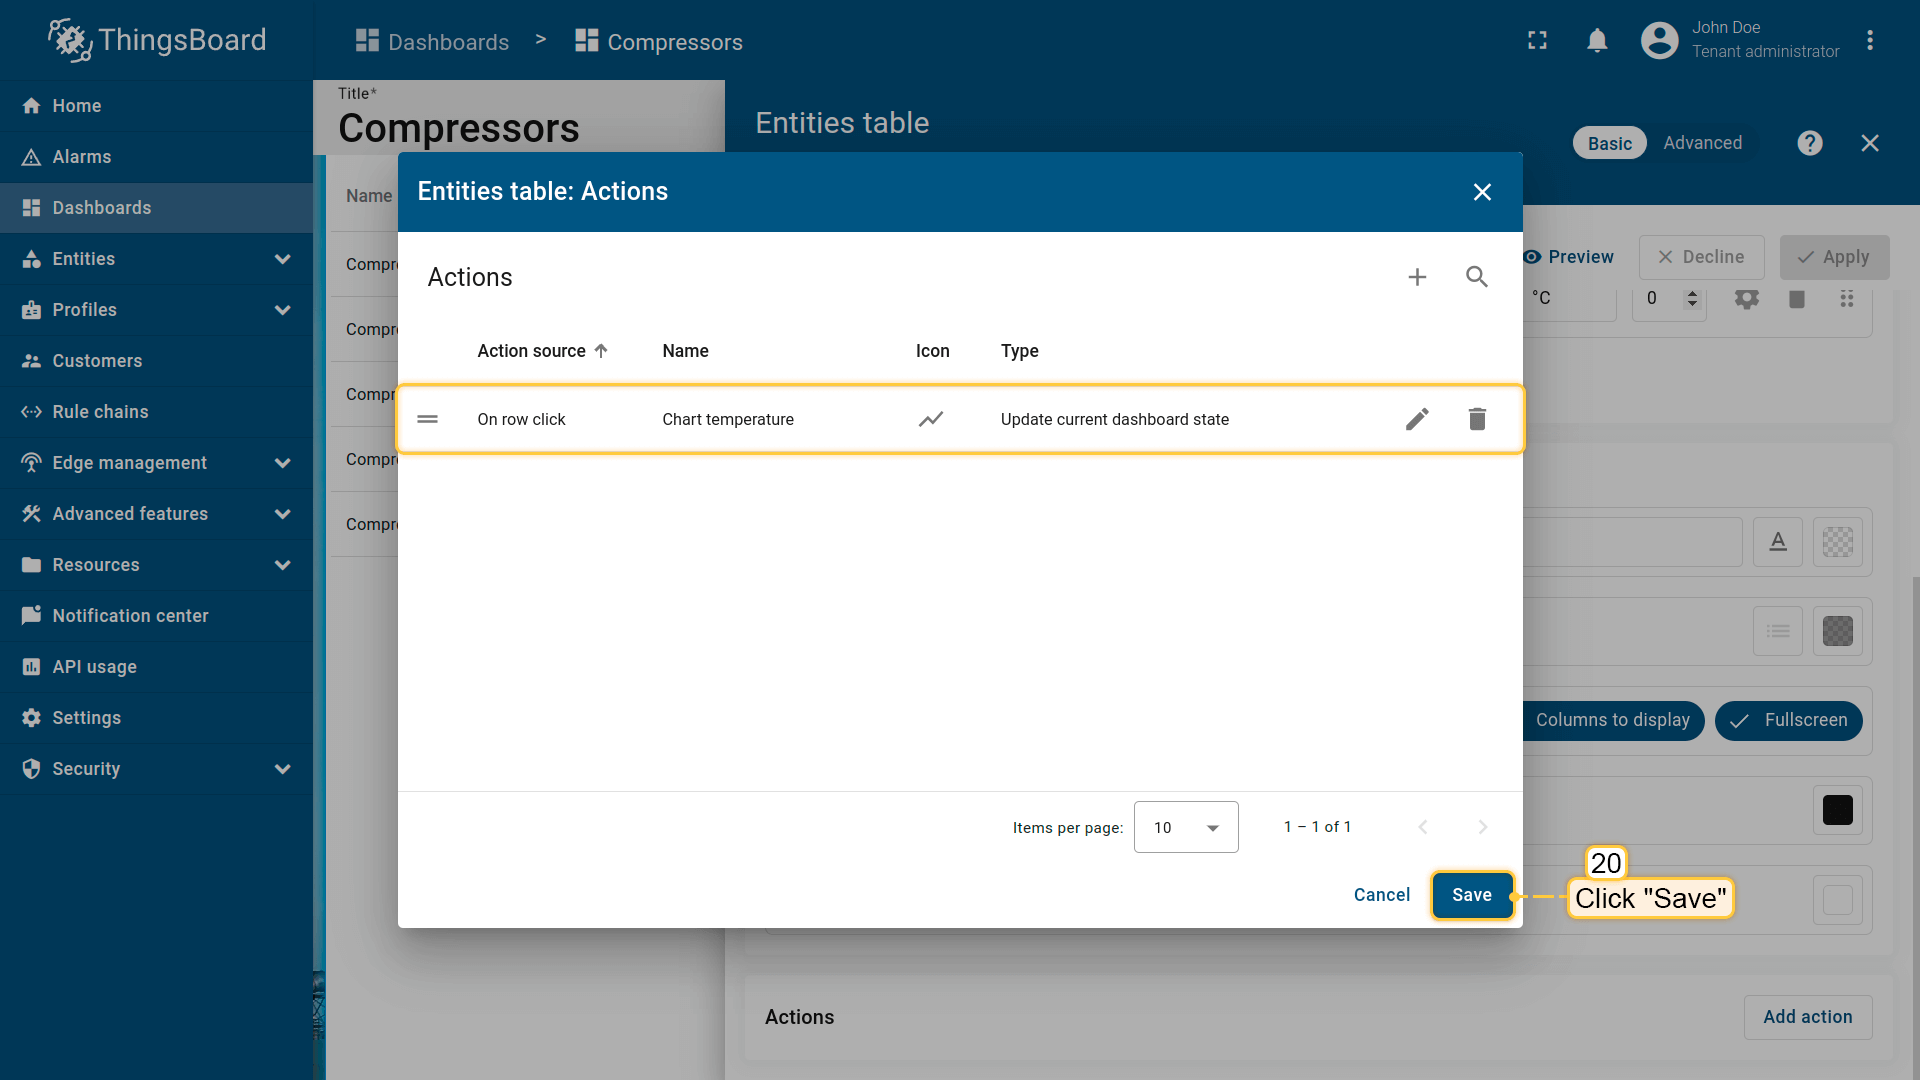Click the Cancel button in dialog
1920x1080 pixels.
(1381, 895)
